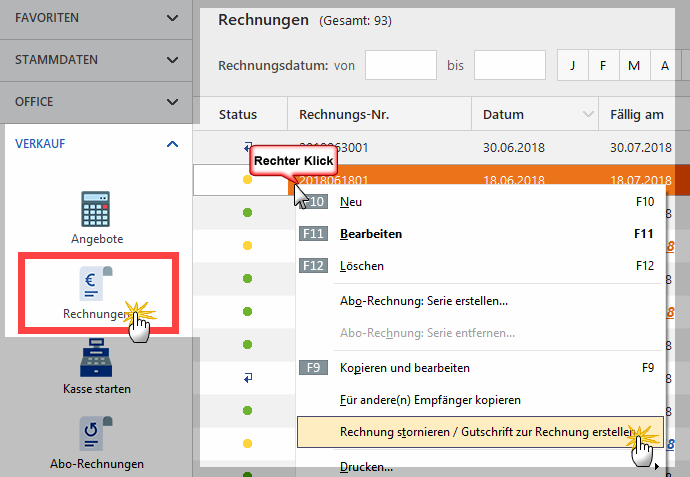Click due date 30.07.2018
Image resolution: width=690 pixels, height=477 pixels.
(x=641, y=147)
